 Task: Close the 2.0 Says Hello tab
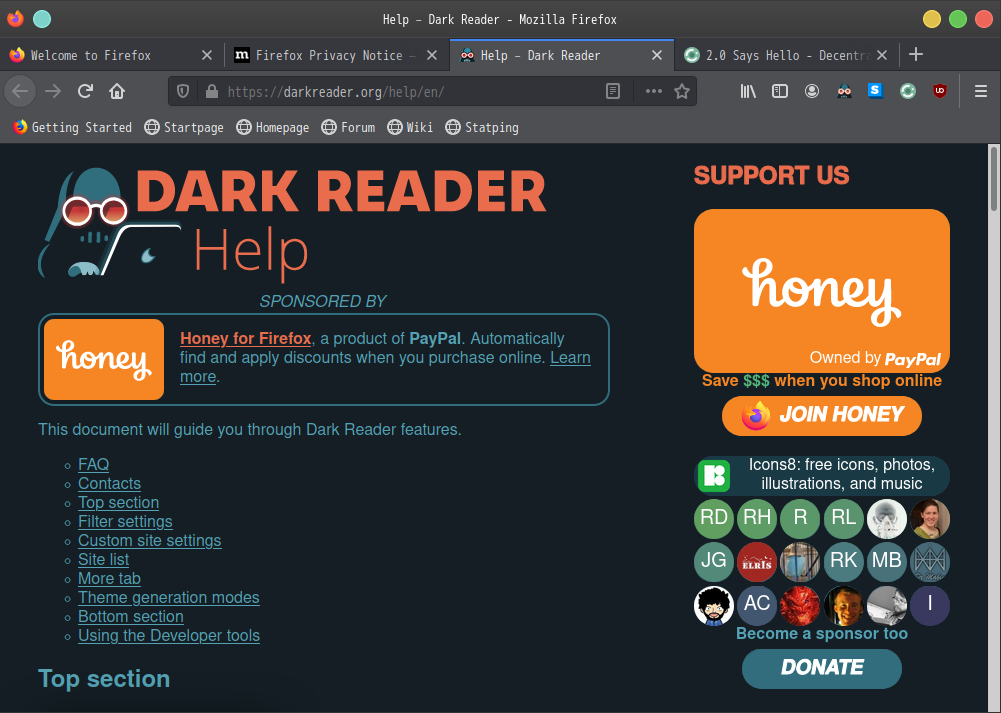[x=882, y=56]
